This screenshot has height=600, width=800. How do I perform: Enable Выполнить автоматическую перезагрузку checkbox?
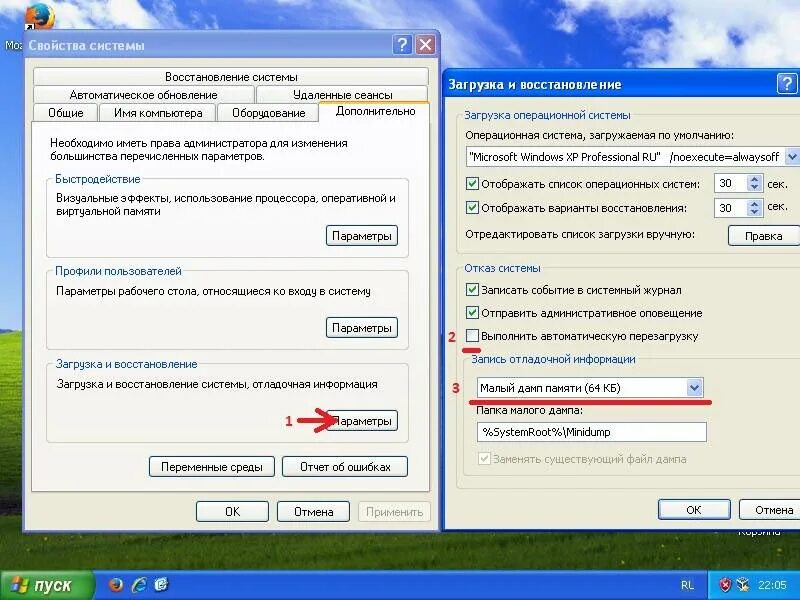coord(472,336)
